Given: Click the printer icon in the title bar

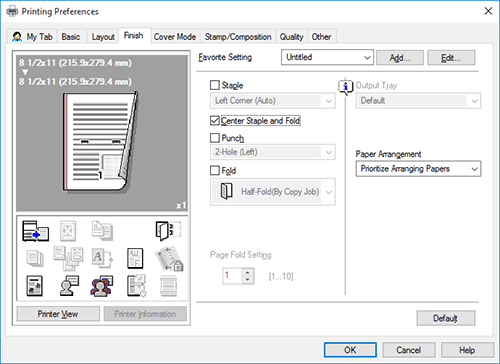Looking at the screenshot, I should coord(12,11).
